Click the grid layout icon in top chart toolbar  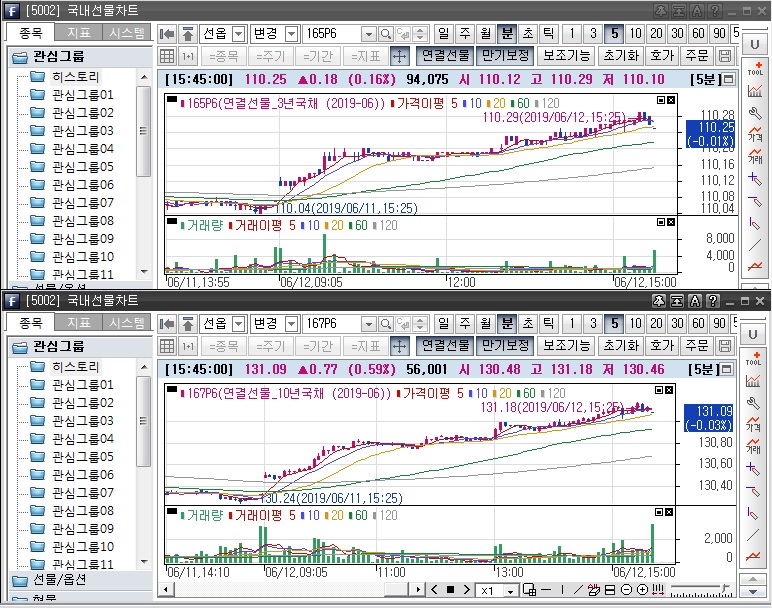click(167, 55)
